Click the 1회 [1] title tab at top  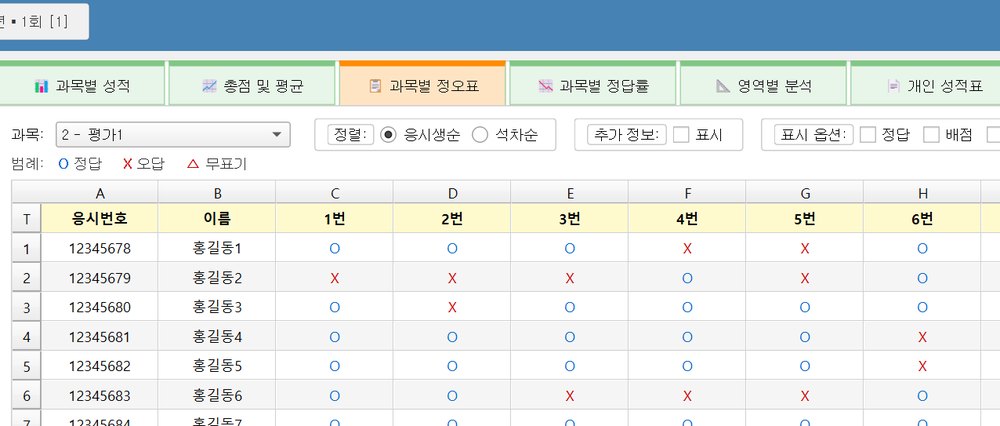(x=43, y=21)
